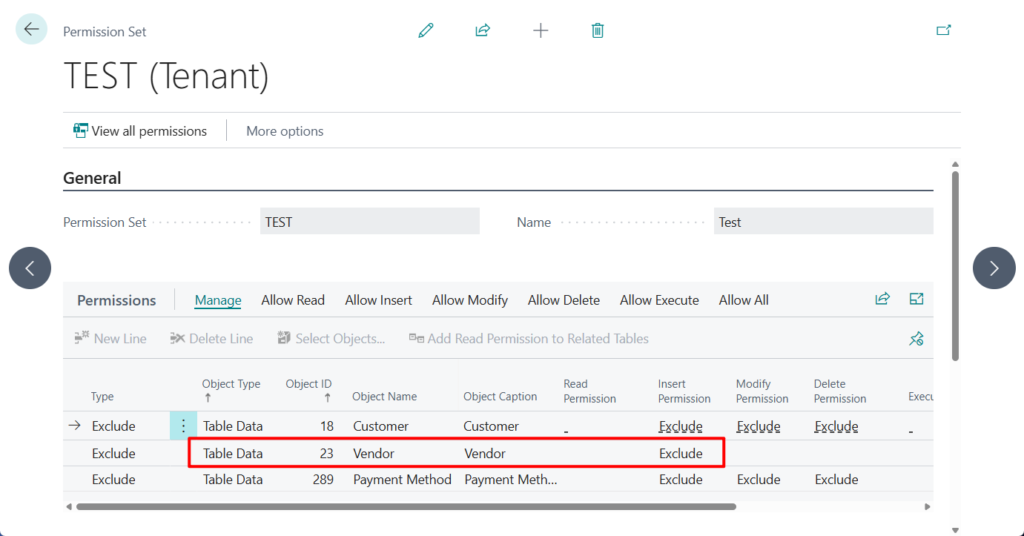Click the Allow All action
Image resolution: width=1024 pixels, height=536 pixels.
pos(743,300)
